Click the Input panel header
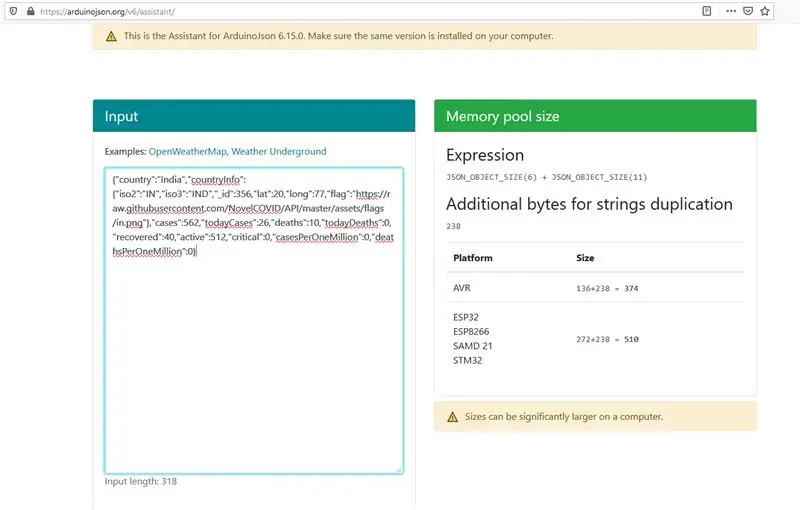 pos(254,116)
